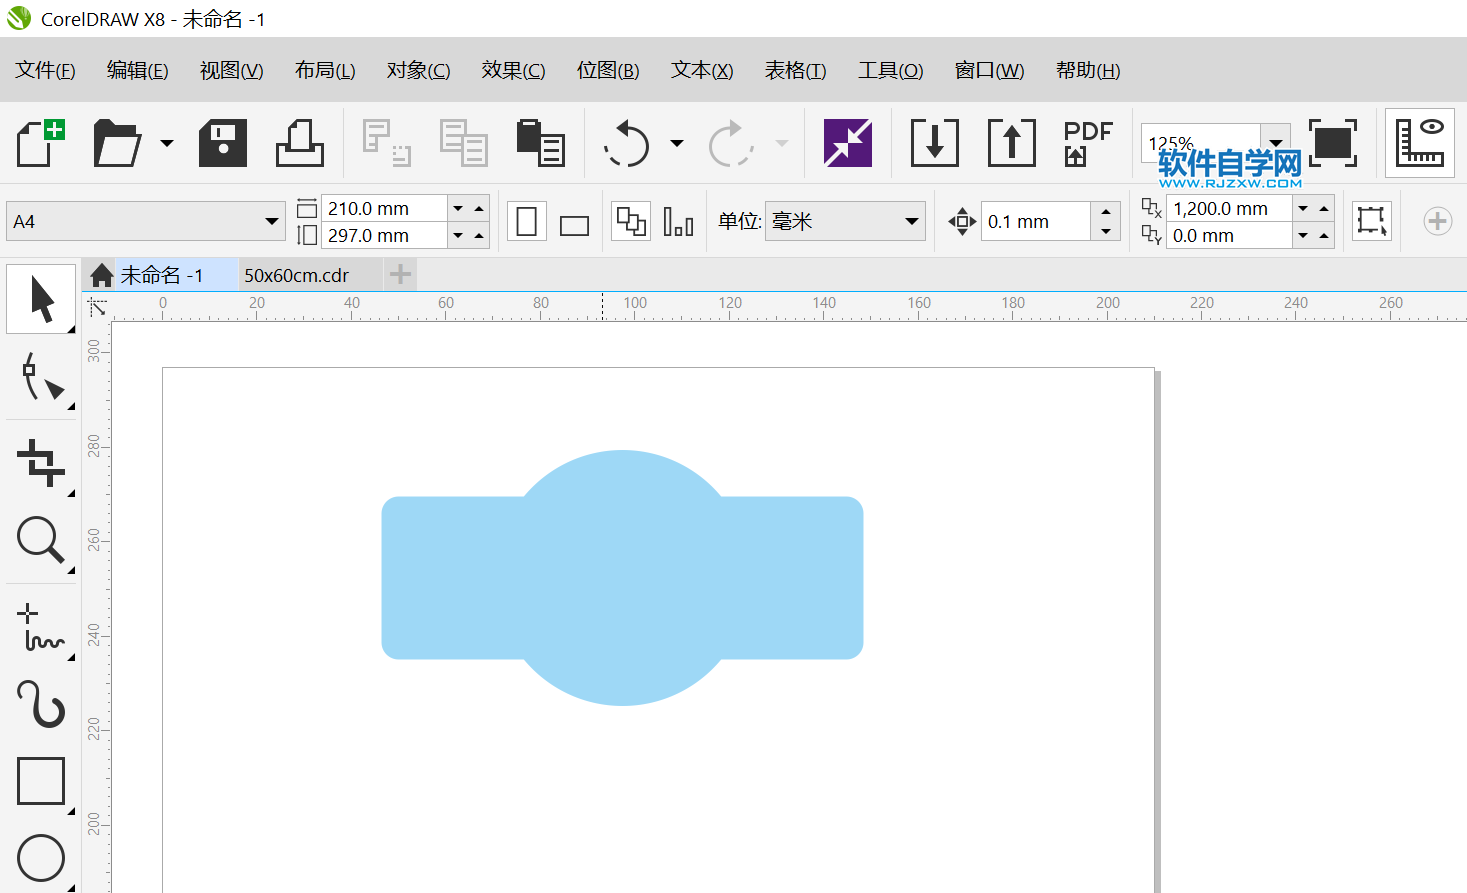Click the nudge distance 0.1 mm field

(x=1037, y=222)
